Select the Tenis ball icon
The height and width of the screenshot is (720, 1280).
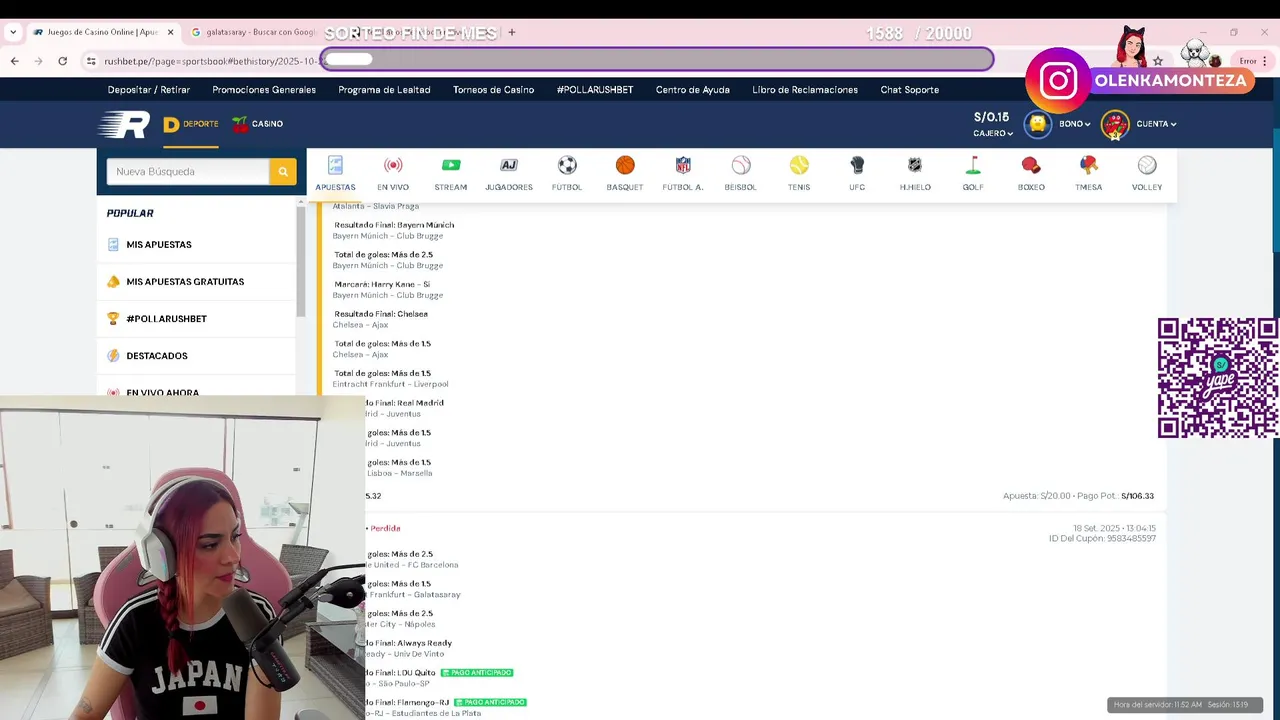pyautogui.click(x=799, y=165)
